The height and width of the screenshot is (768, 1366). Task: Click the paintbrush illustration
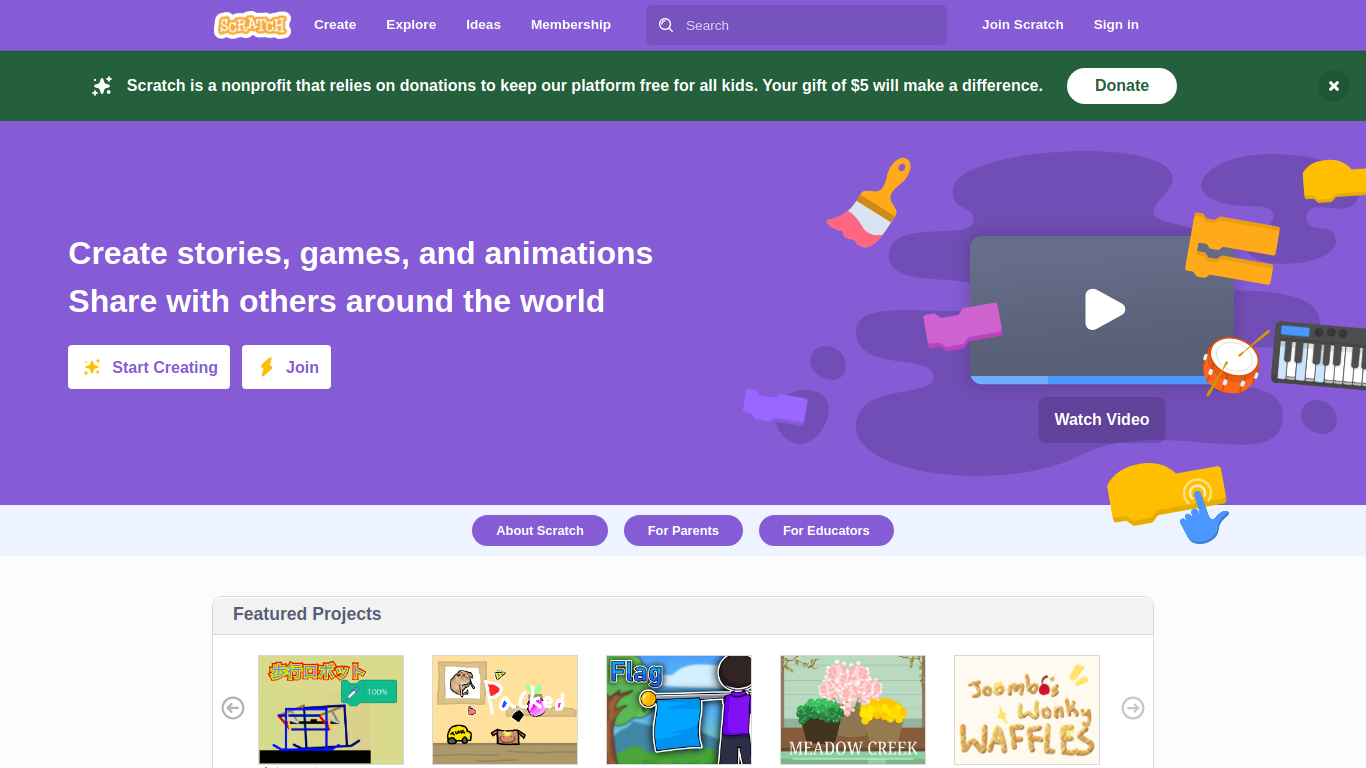point(869,203)
